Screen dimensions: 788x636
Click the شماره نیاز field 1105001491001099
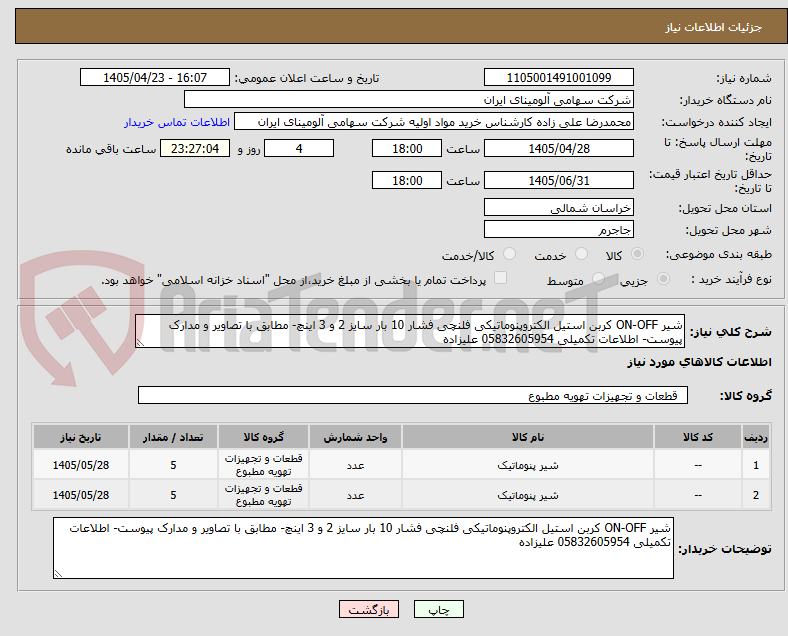click(558, 77)
